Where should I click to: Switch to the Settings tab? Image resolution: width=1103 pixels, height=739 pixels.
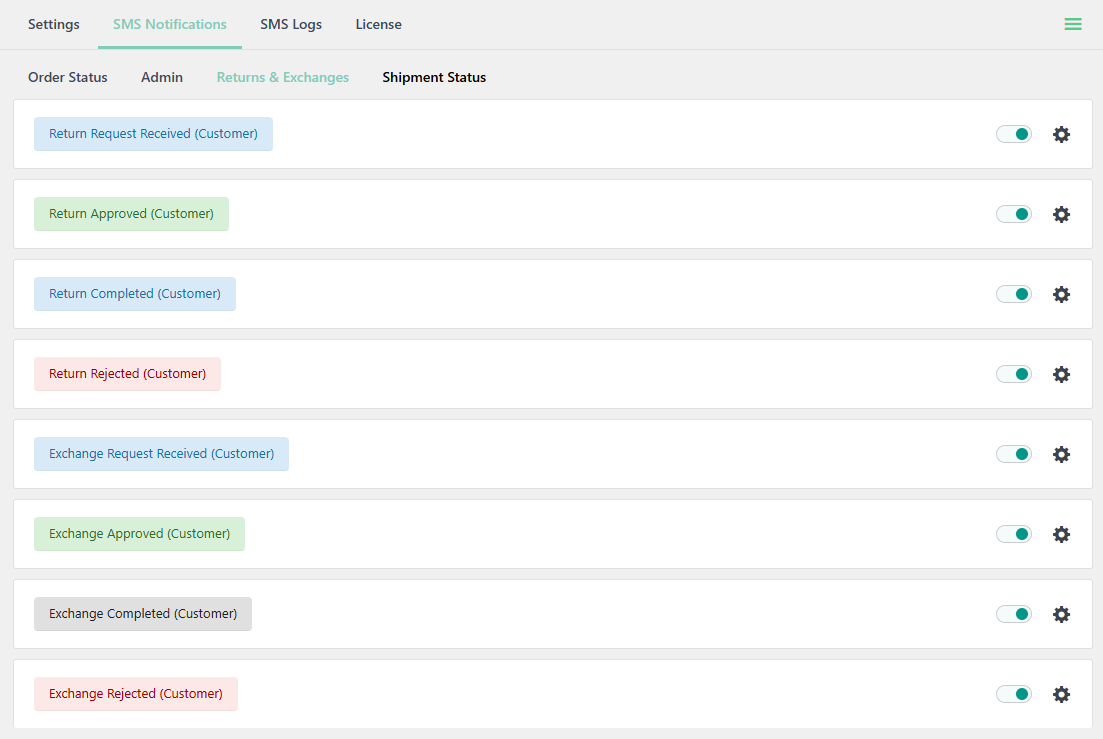click(54, 24)
